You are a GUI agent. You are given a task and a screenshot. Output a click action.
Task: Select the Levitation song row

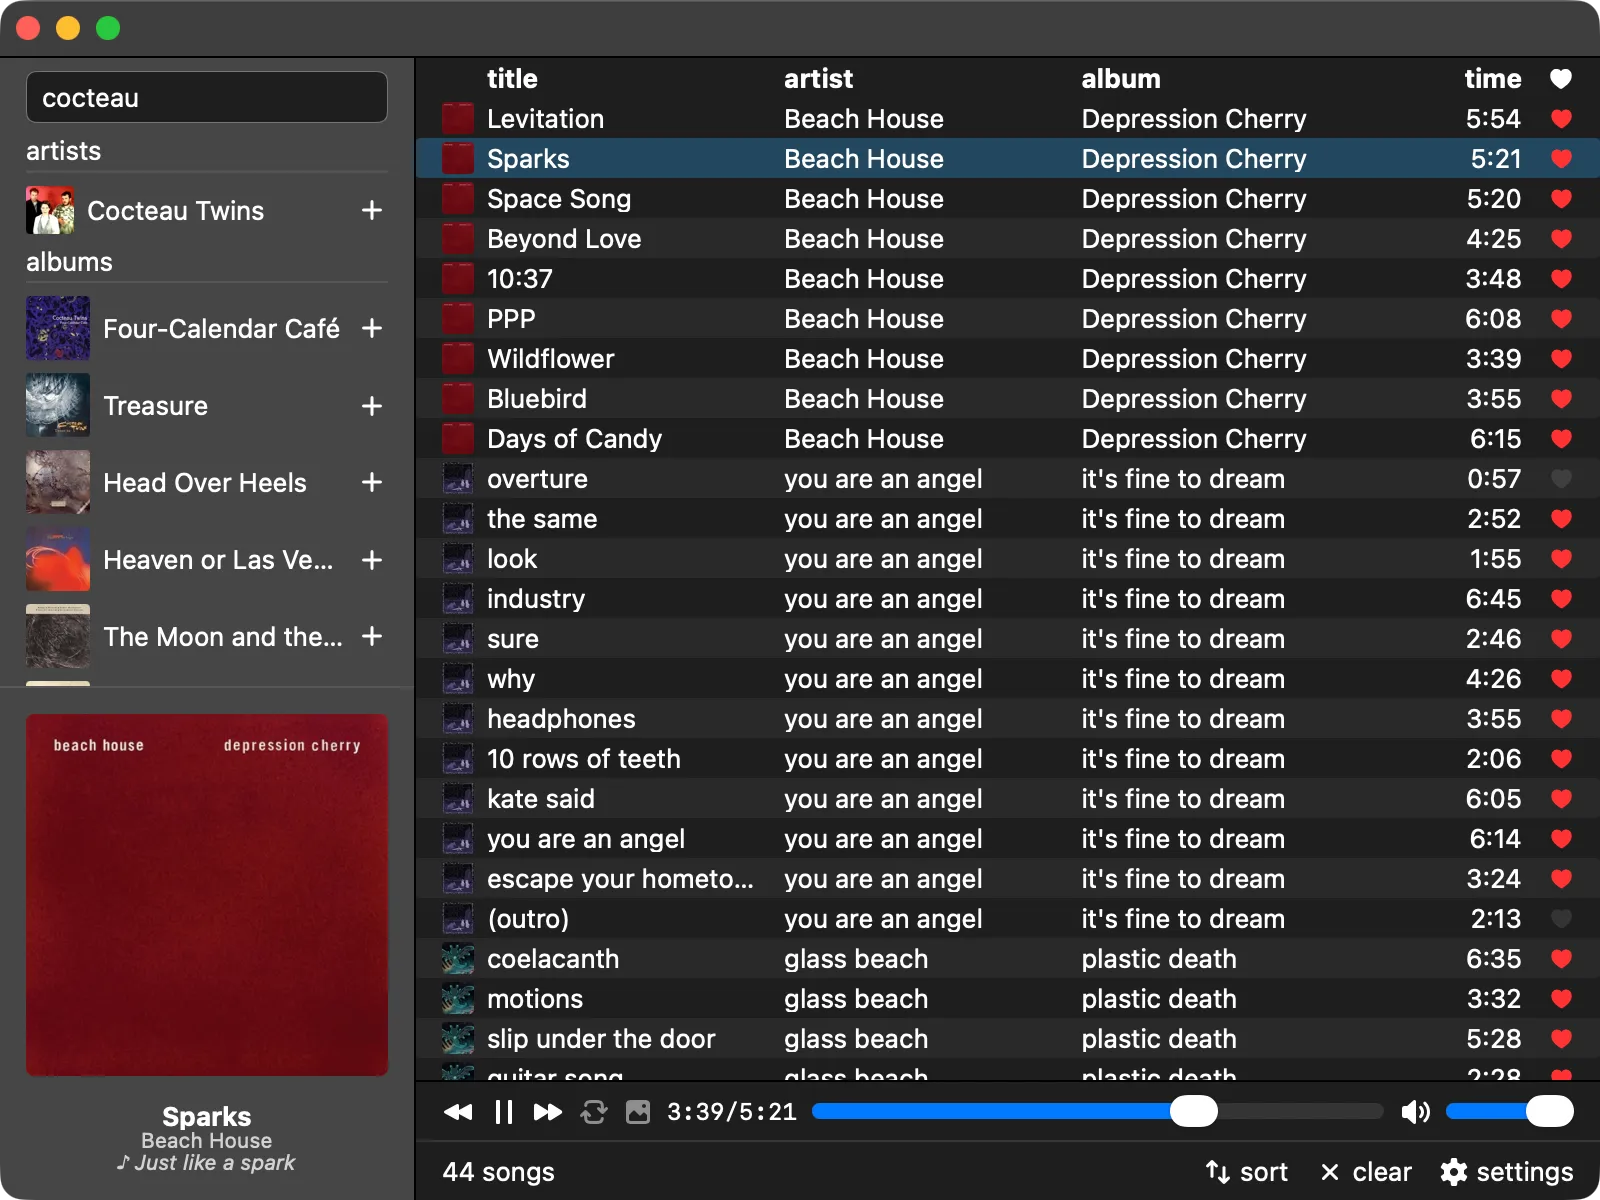1008,119
